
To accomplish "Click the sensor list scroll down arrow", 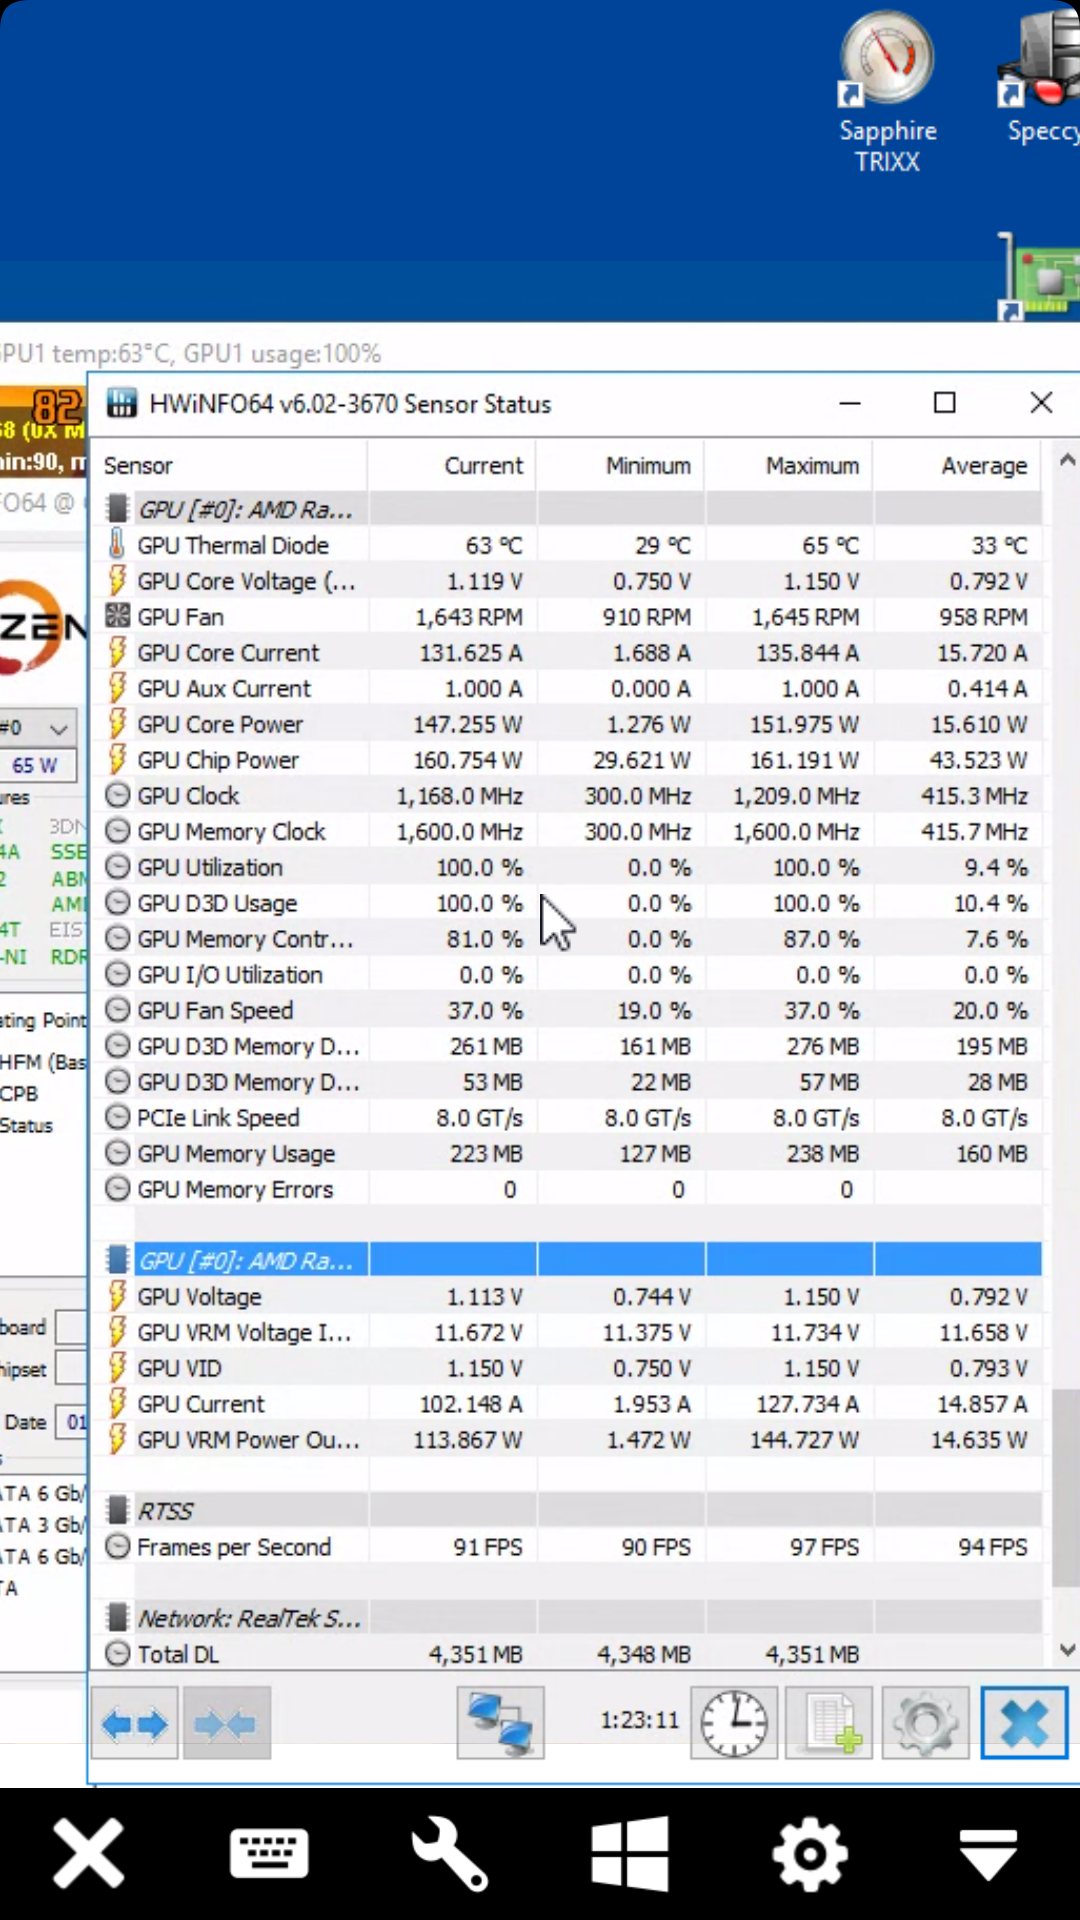I will tap(1066, 1650).
